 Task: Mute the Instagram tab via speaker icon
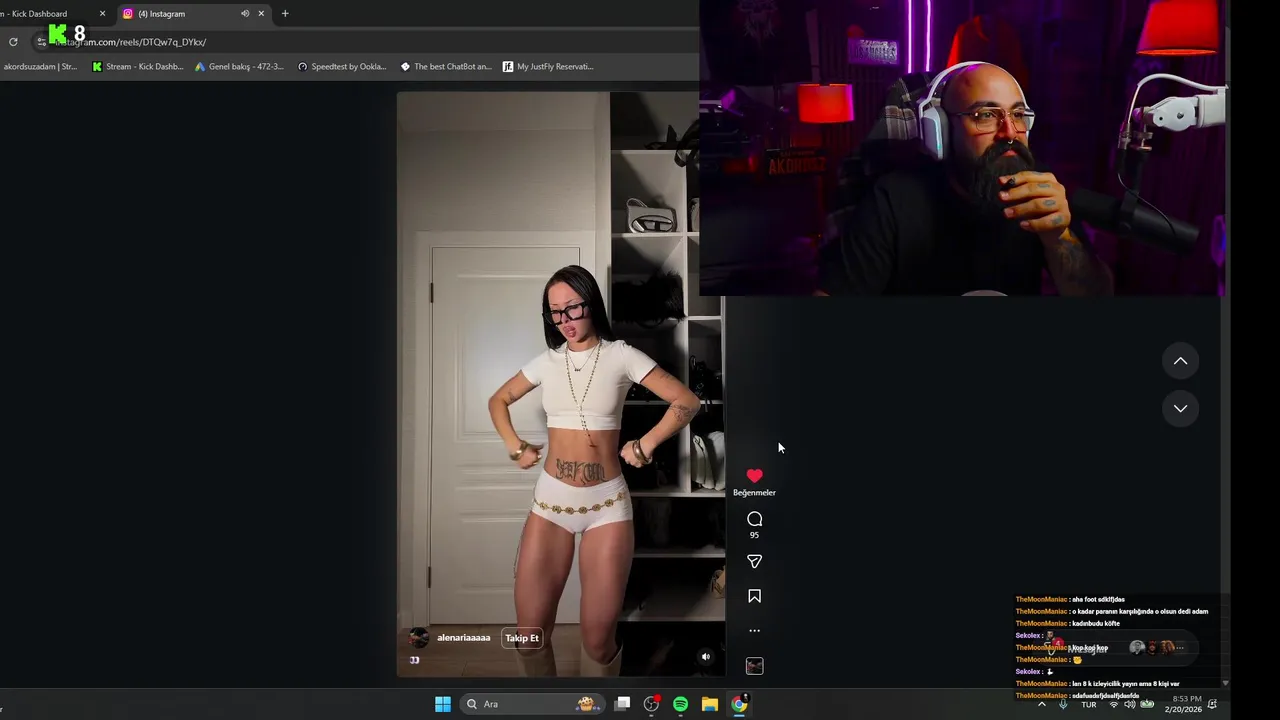click(x=245, y=14)
